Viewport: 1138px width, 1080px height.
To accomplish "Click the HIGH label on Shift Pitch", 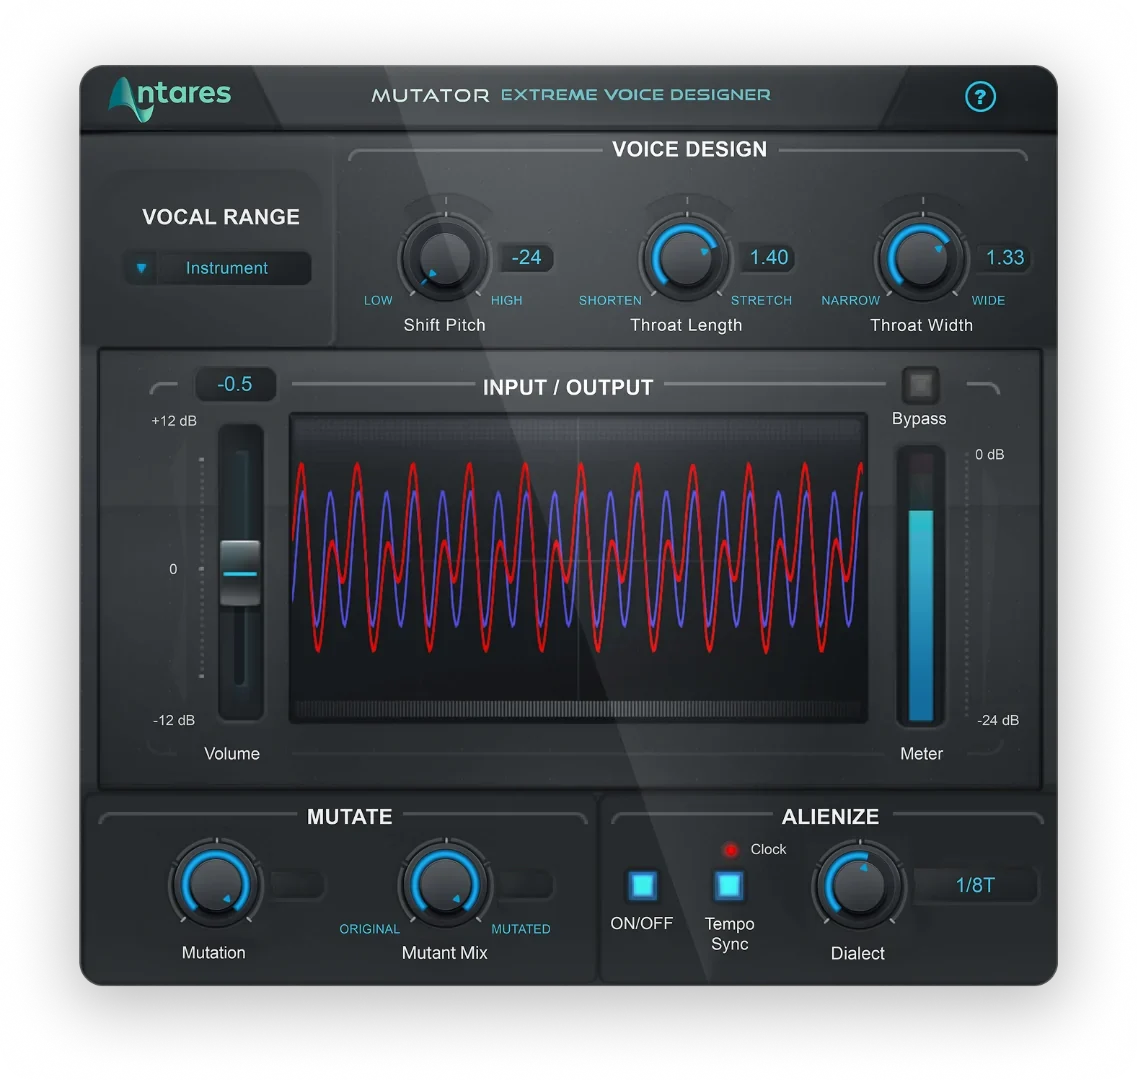I will point(507,300).
